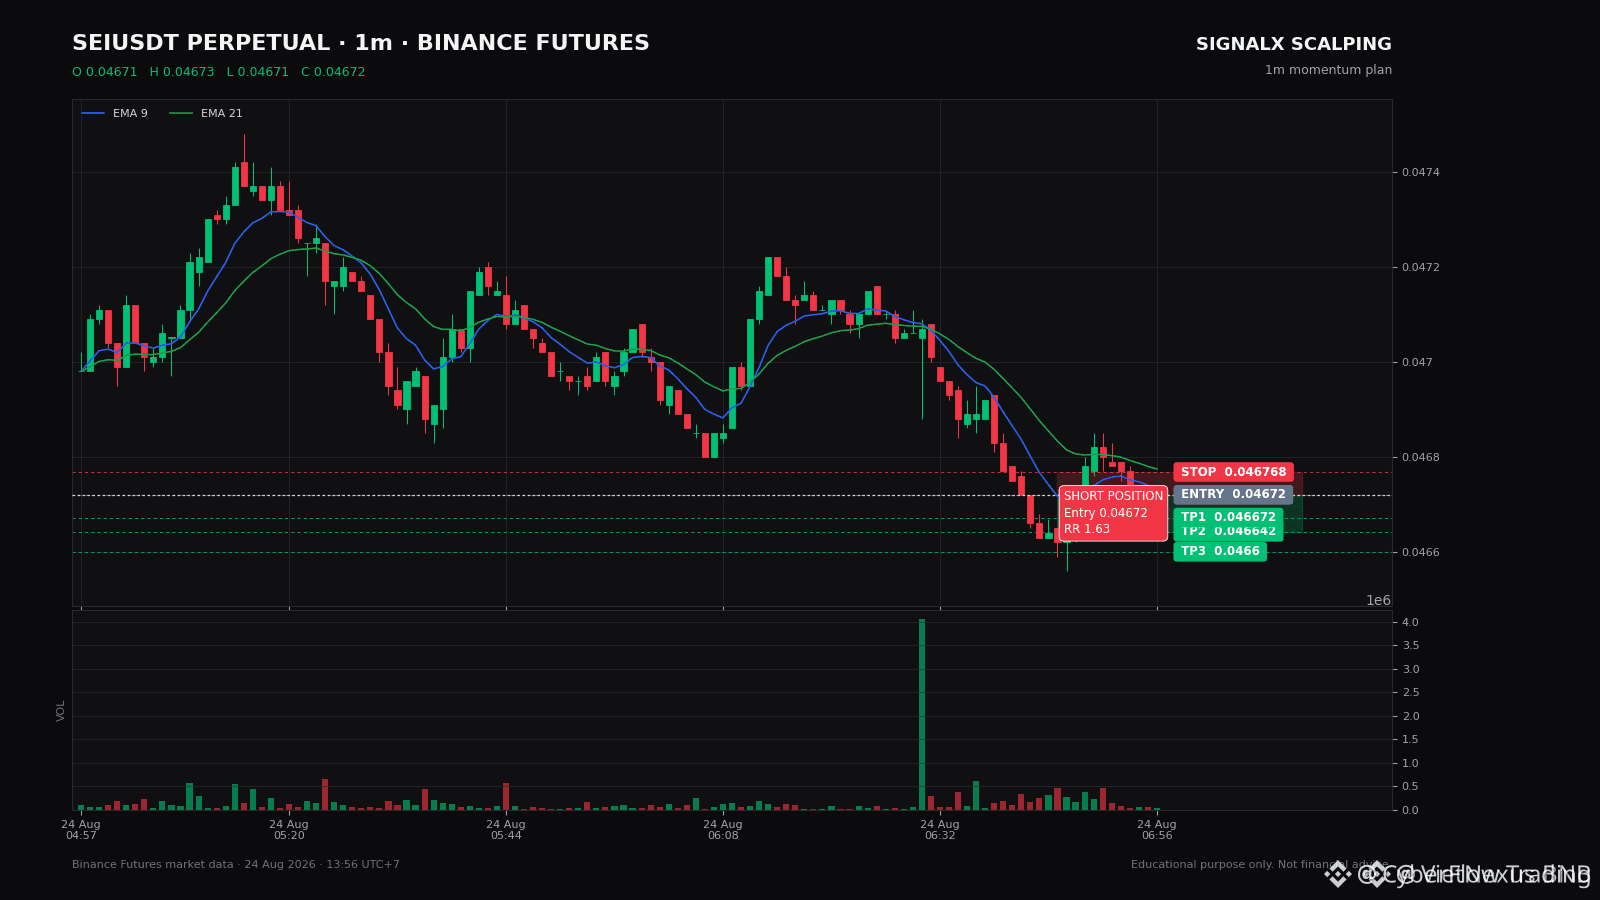Click the 1e6 volume scale multiplier

(x=1378, y=601)
